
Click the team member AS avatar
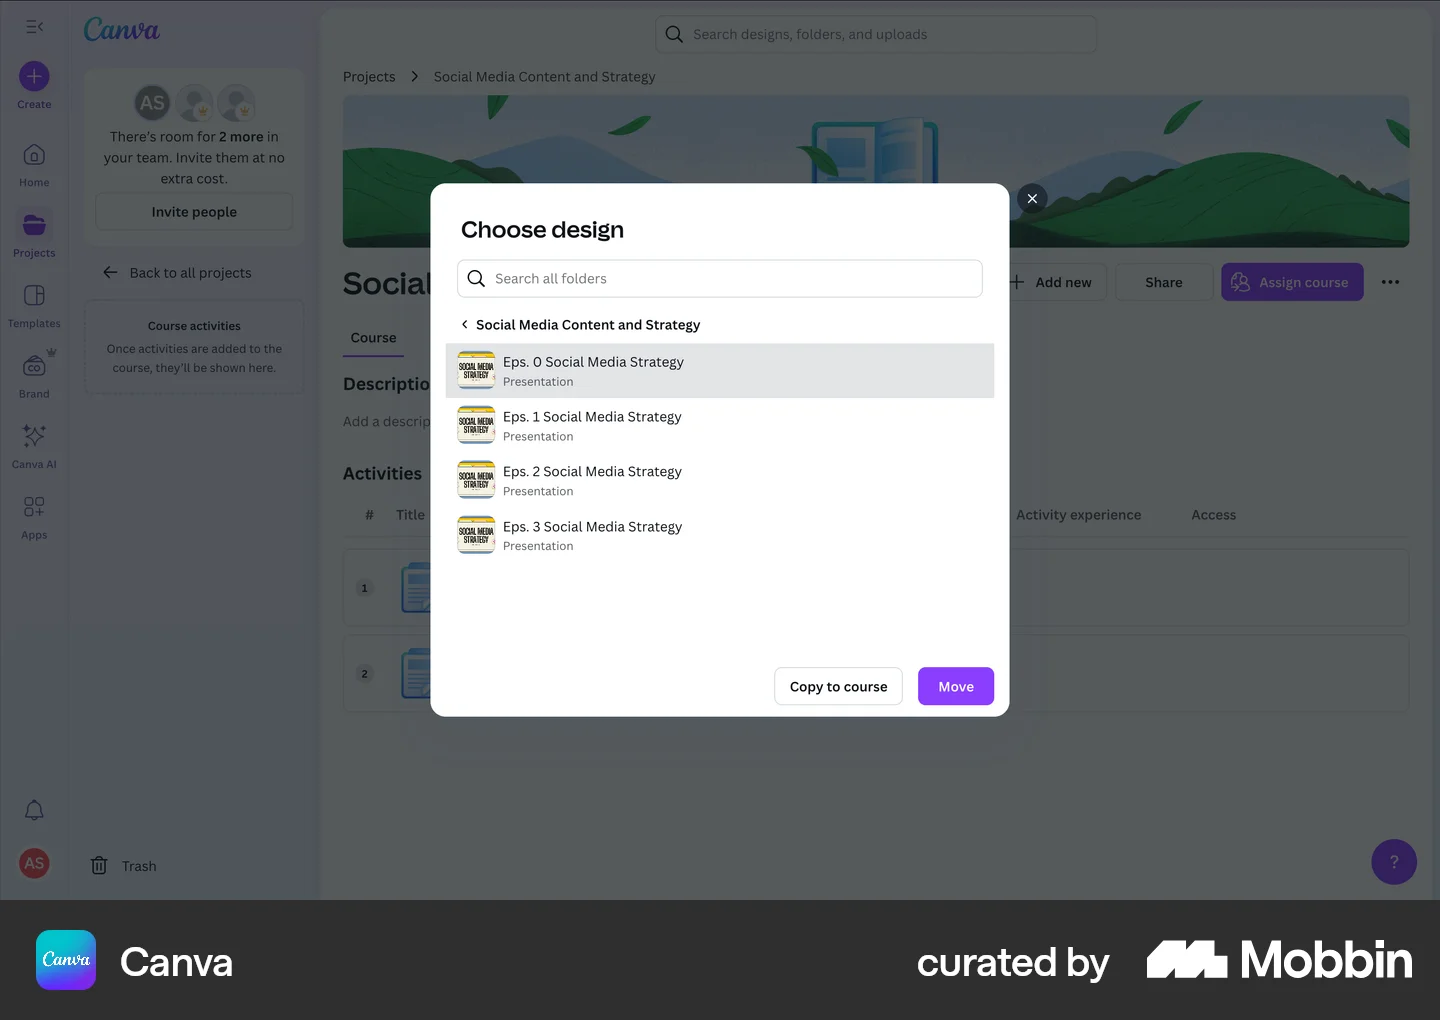pos(152,102)
